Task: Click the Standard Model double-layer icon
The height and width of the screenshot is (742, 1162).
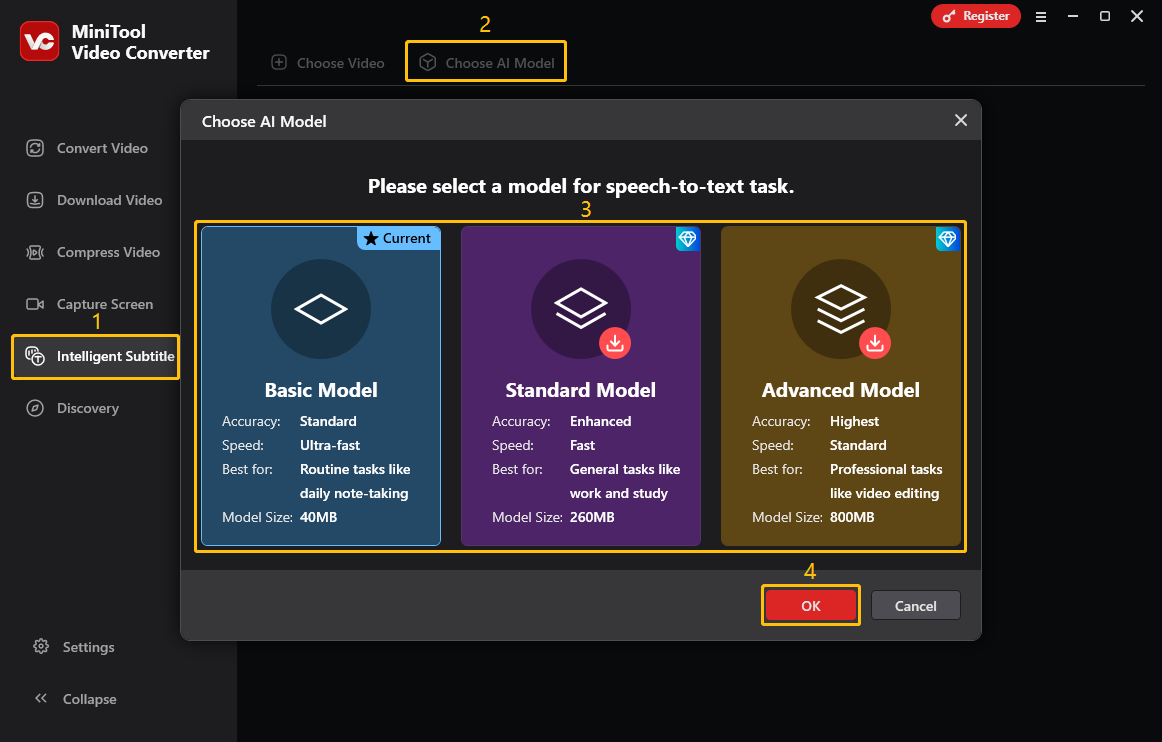Action: tap(580, 308)
